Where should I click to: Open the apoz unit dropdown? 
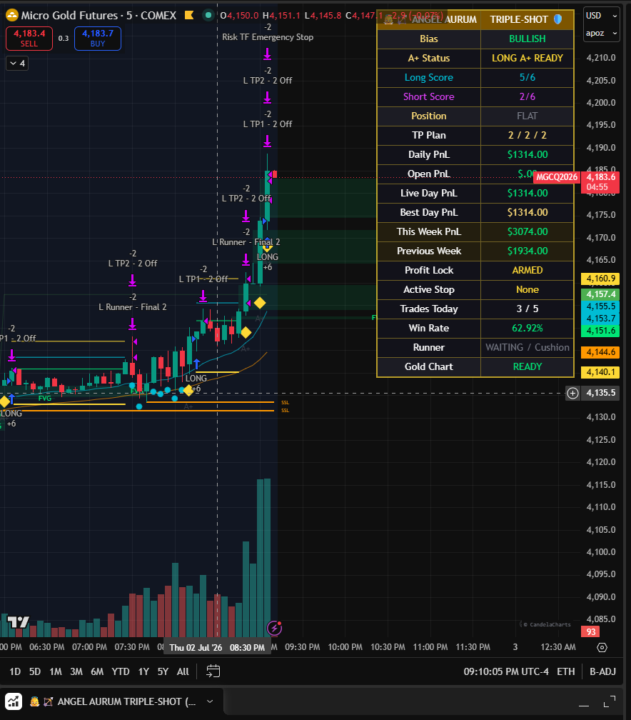[601, 33]
